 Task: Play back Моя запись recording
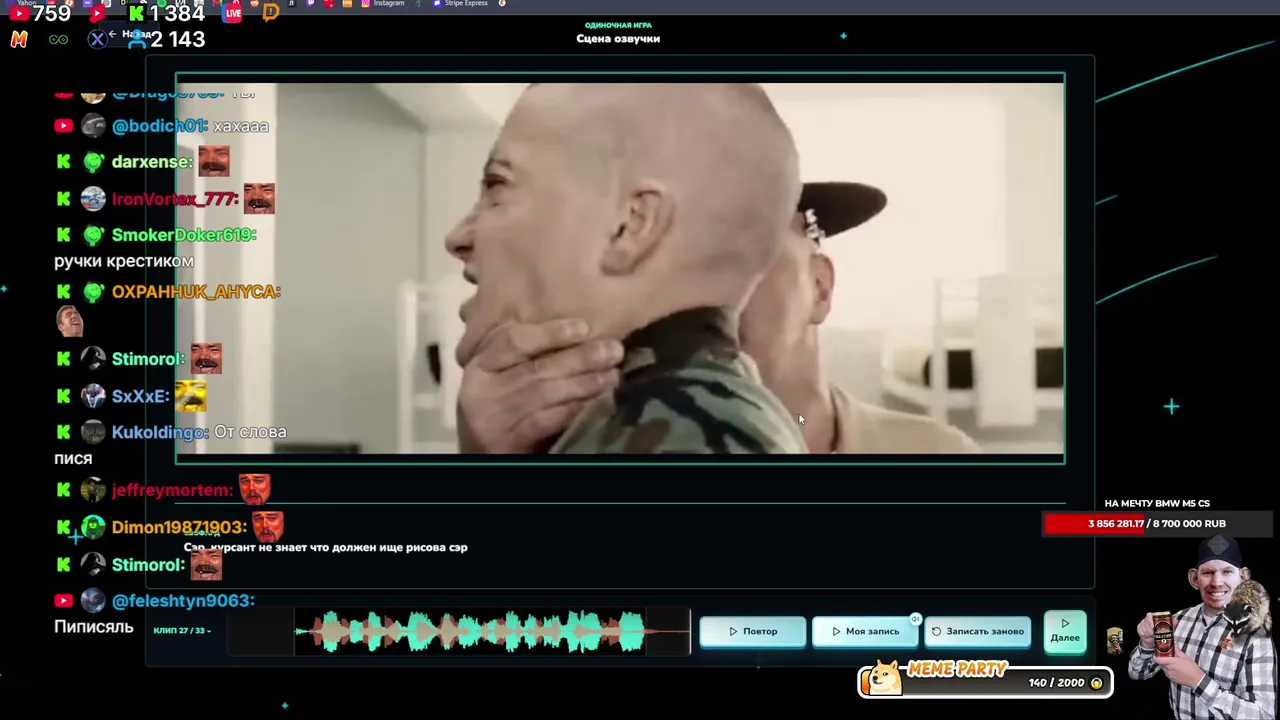point(866,631)
